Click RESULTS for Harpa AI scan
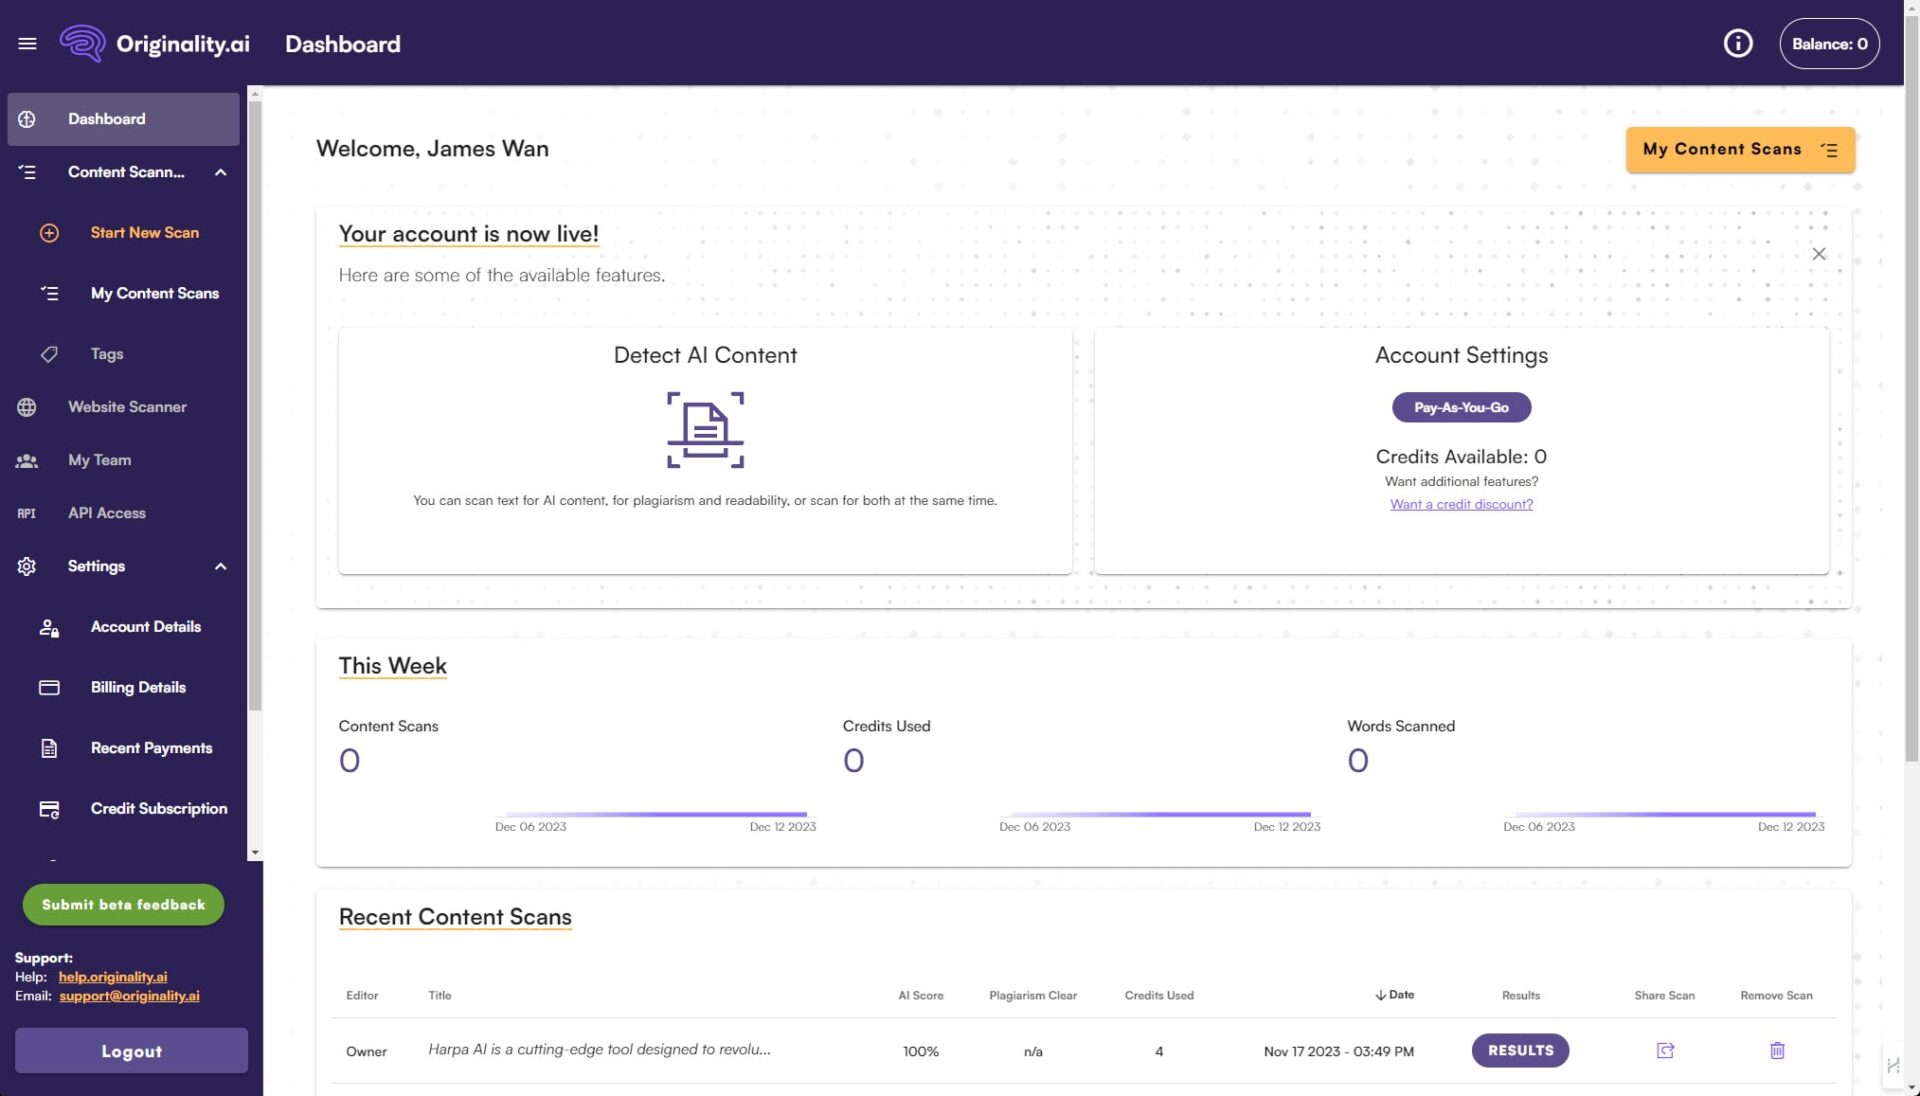 (1520, 1051)
